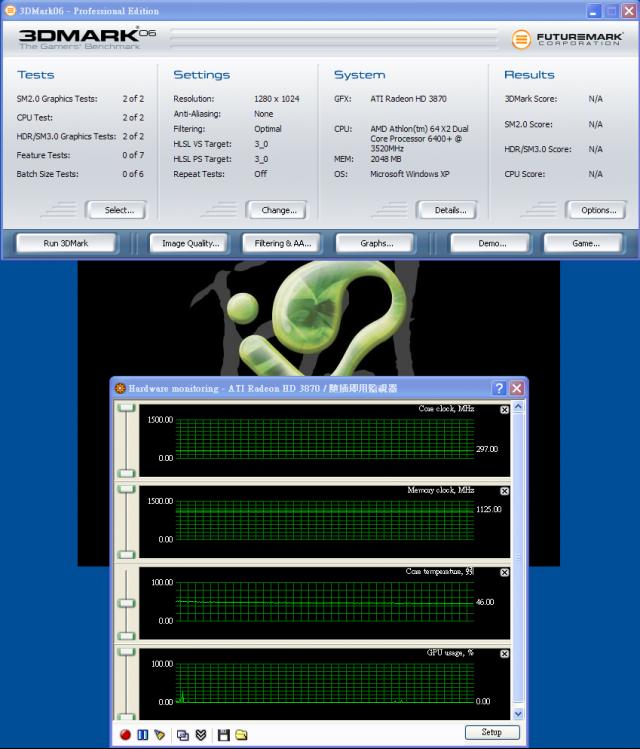Click the Memory clock, MHz graph label
This screenshot has height=749, width=640.
[441, 490]
